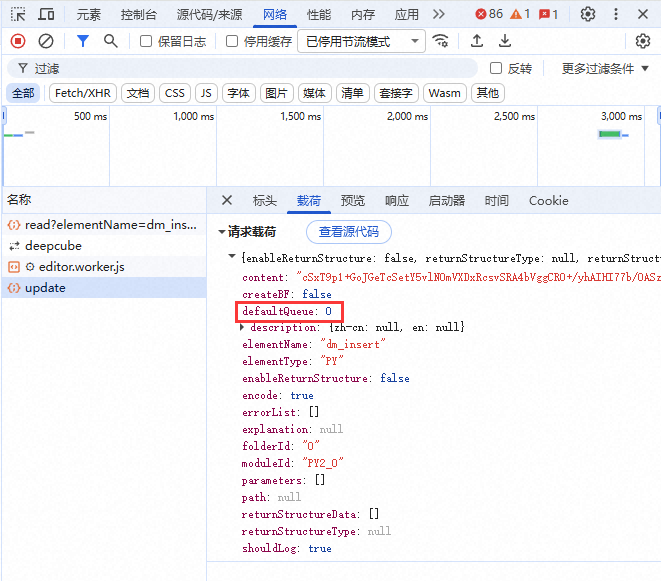Open network panel settings gear
661x581 pixels.
[x=642, y=41]
